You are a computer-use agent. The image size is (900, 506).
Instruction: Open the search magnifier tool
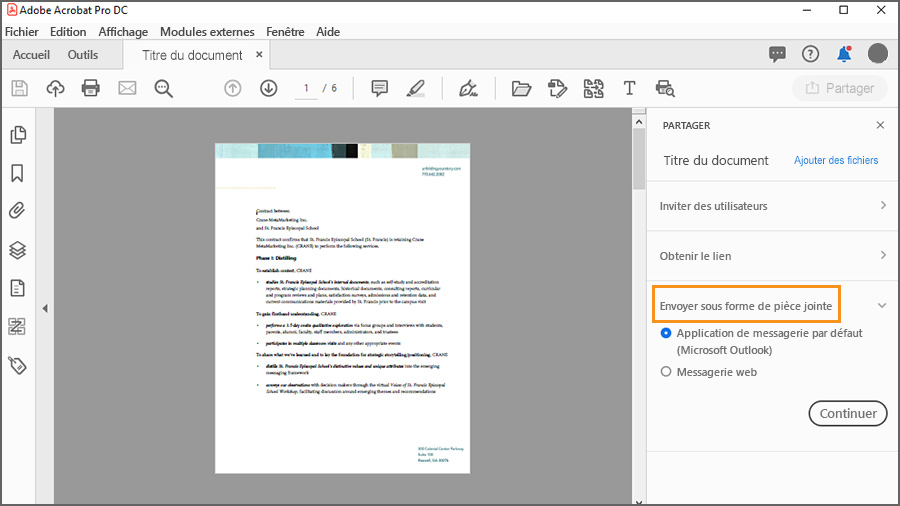[164, 88]
